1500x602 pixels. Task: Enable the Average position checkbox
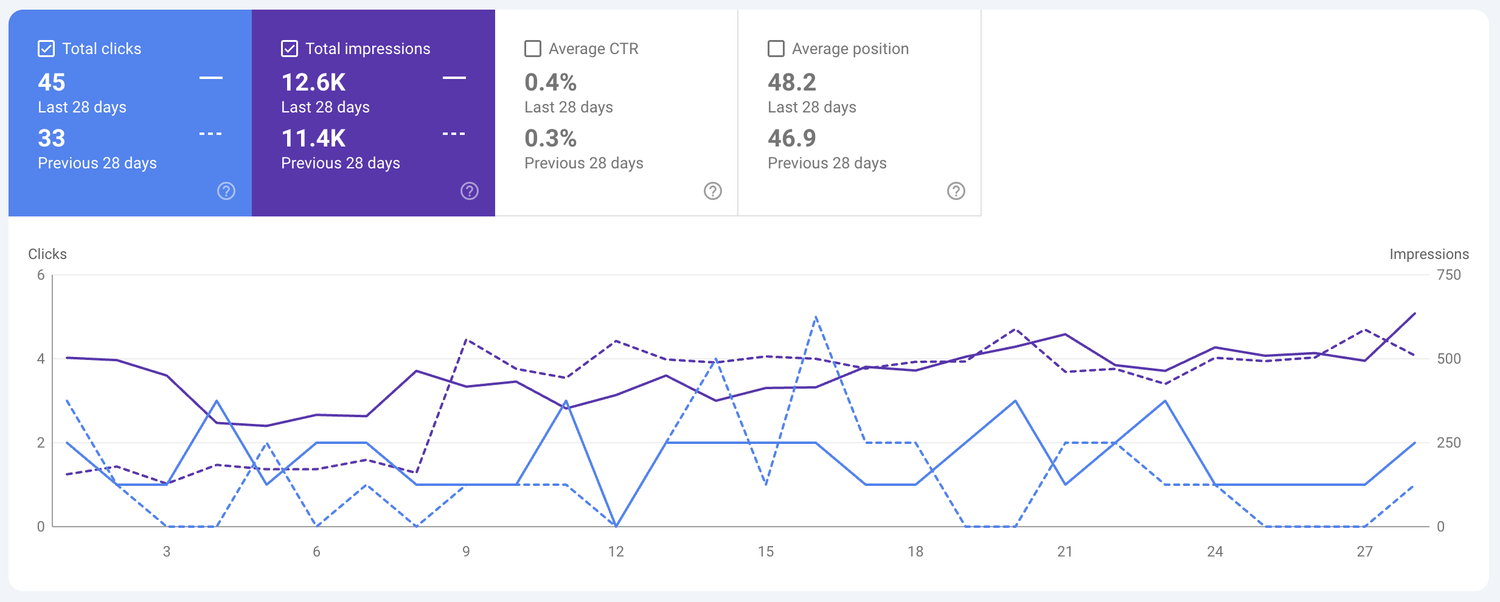pyautogui.click(x=776, y=48)
